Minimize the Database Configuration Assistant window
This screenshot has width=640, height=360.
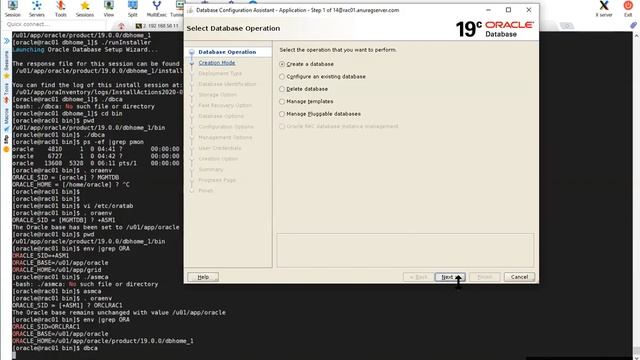coord(489,10)
